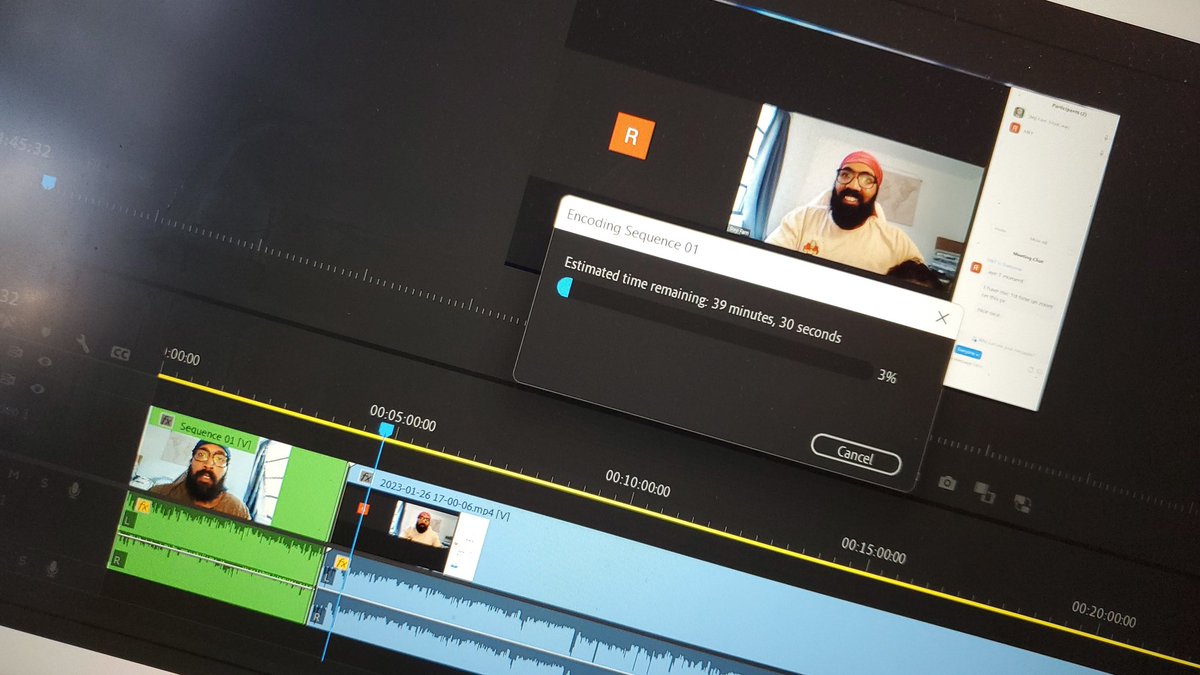Image resolution: width=1200 pixels, height=675 pixels.
Task: Click the encoding progress bar
Action: [x=715, y=329]
